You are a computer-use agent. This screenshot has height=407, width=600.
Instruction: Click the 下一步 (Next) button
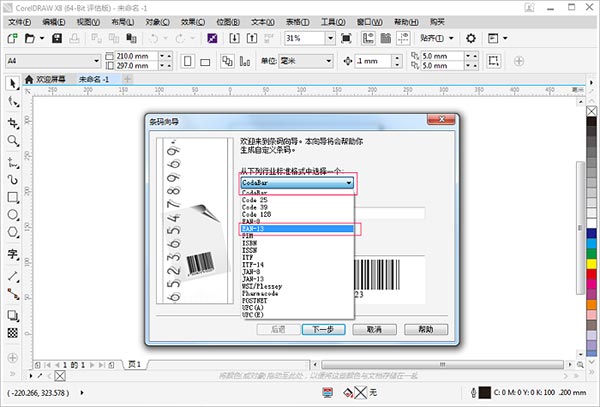323,328
